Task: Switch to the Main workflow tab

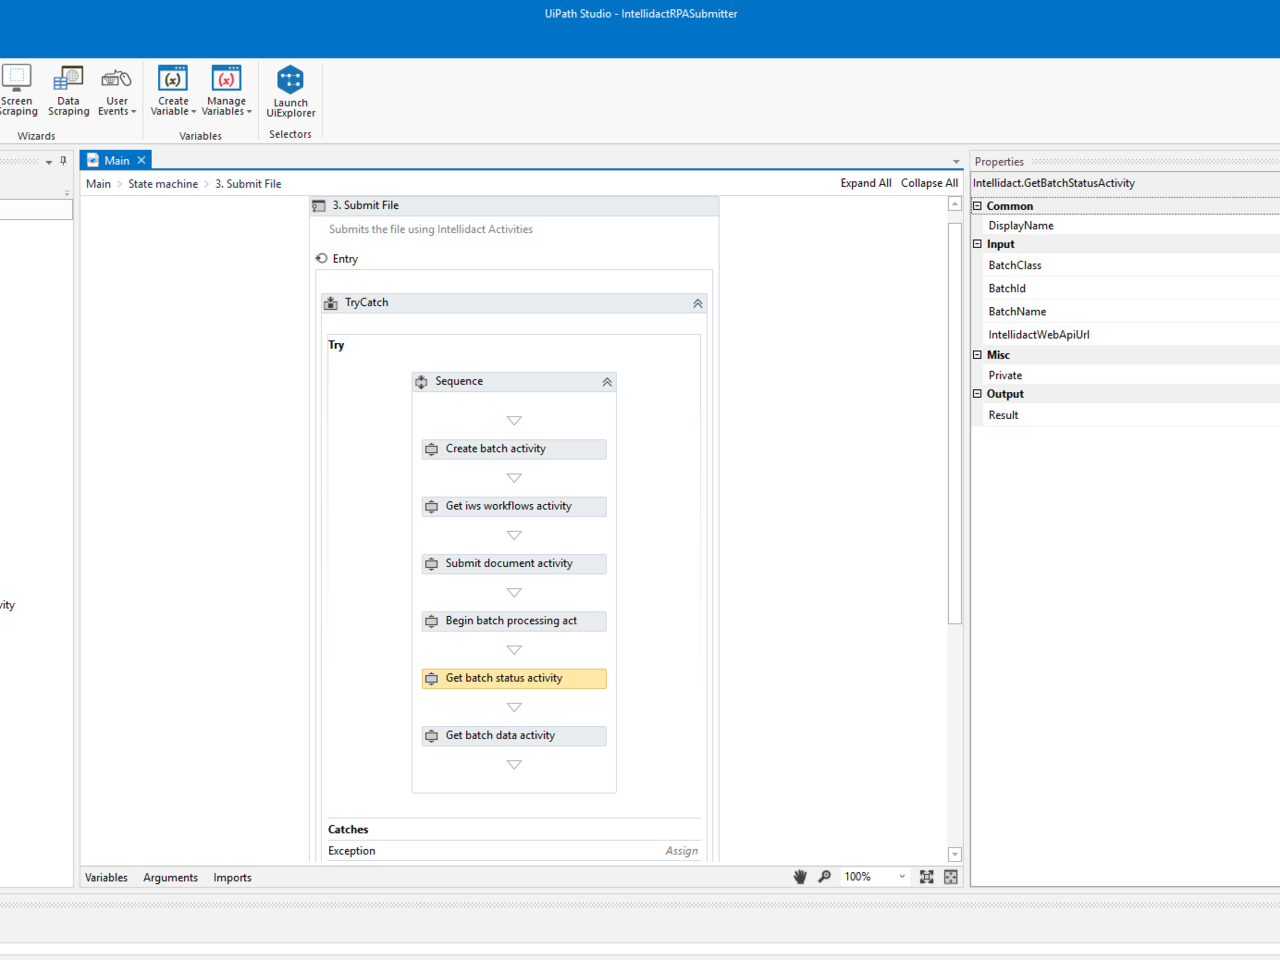Action: tap(117, 160)
